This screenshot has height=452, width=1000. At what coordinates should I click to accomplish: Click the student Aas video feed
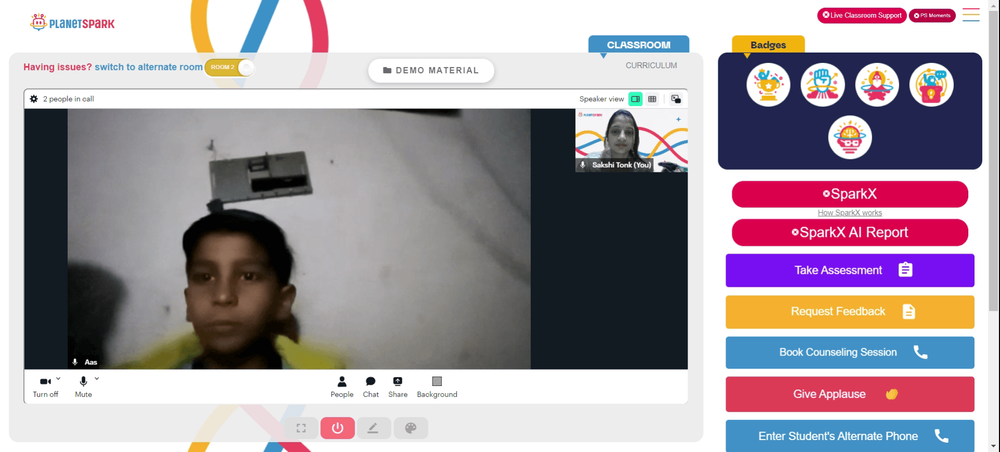tap(299, 238)
